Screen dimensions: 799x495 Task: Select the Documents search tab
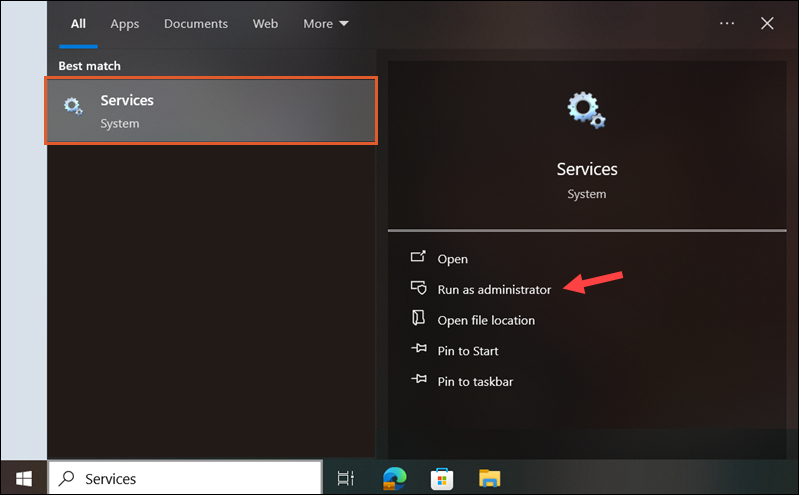coord(196,23)
